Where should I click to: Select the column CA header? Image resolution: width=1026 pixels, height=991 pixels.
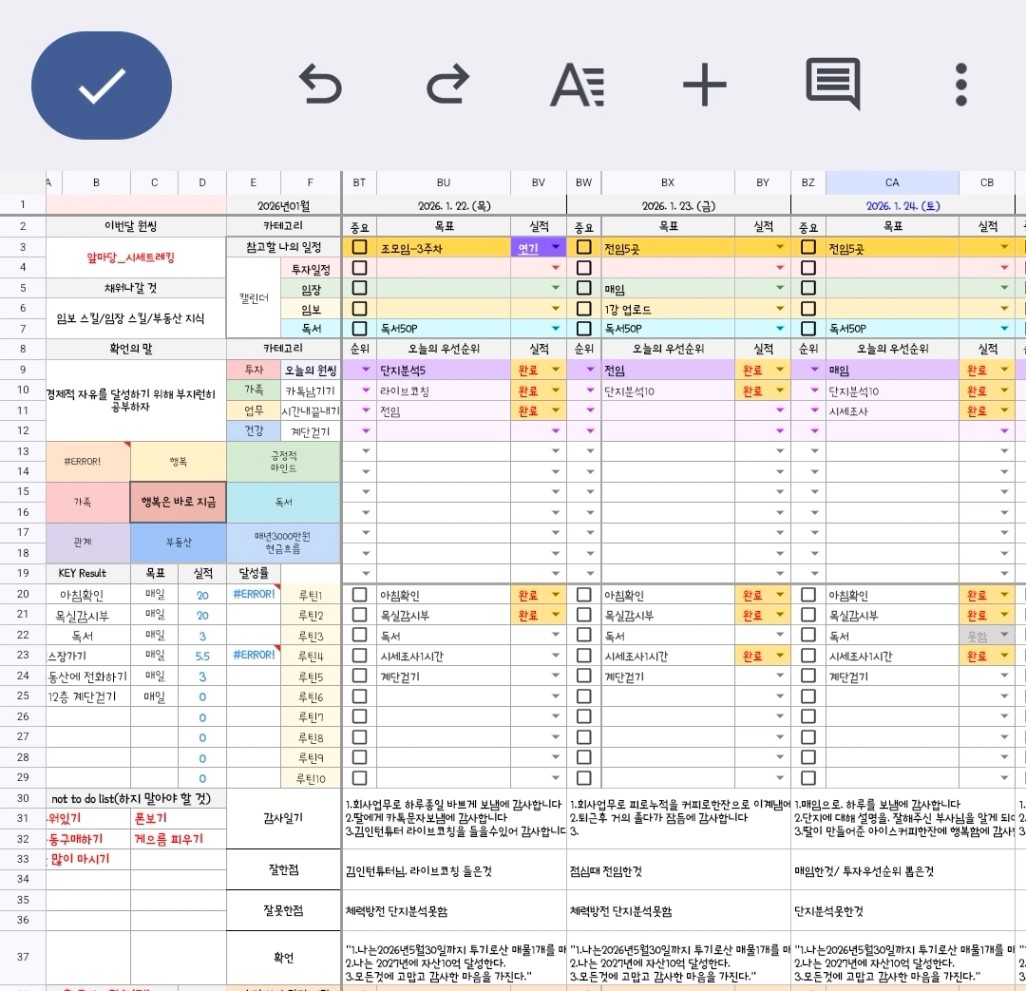891,183
